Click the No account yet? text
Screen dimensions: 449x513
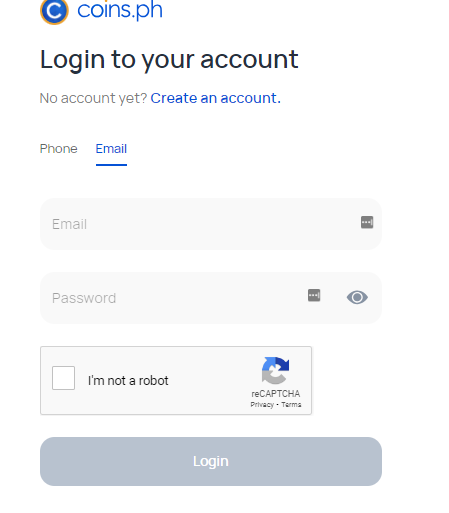[x=93, y=98]
